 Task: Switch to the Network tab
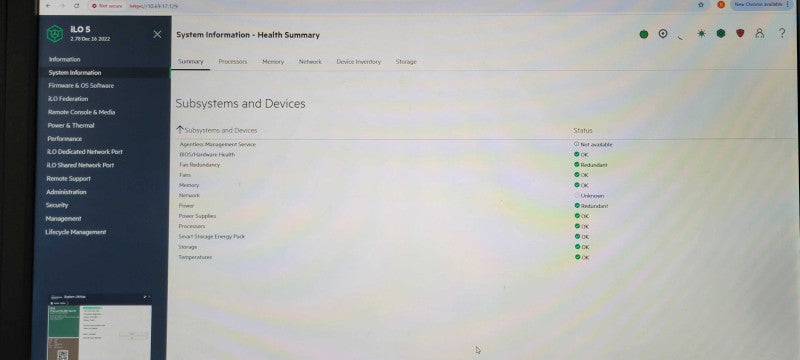[x=310, y=62]
